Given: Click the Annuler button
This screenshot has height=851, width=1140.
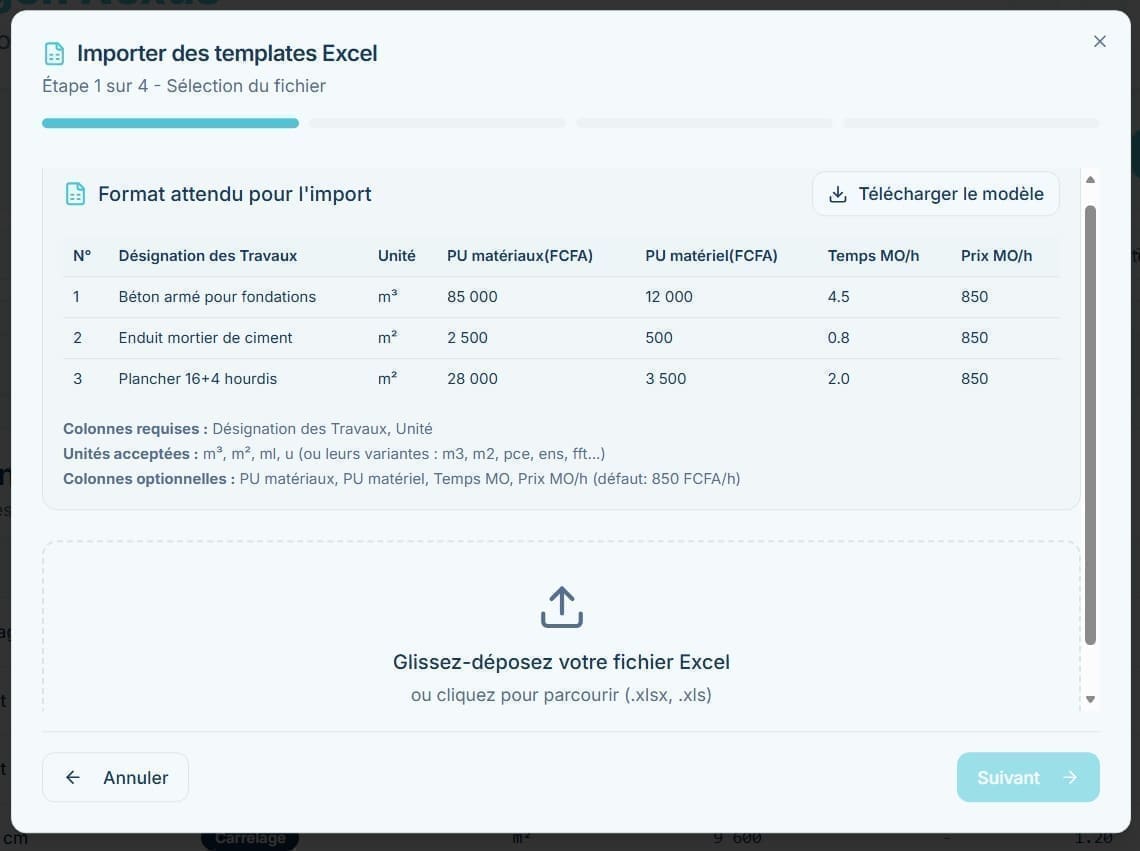Looking at the screenshot, I should (x=116, y=778).
